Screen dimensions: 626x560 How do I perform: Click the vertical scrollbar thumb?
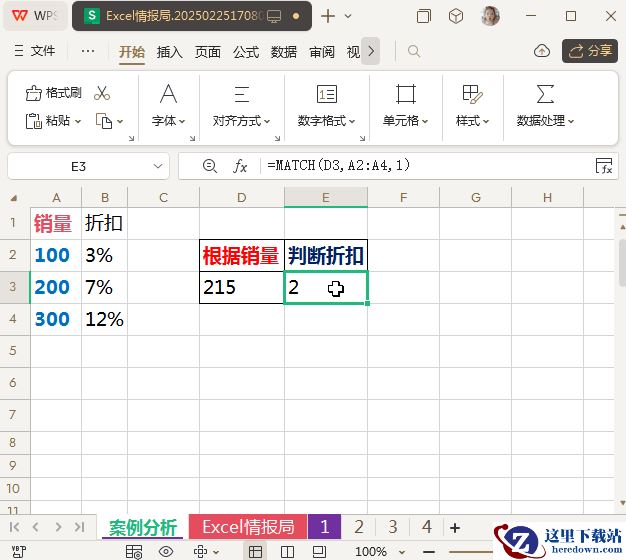click(x=622, y=262)
